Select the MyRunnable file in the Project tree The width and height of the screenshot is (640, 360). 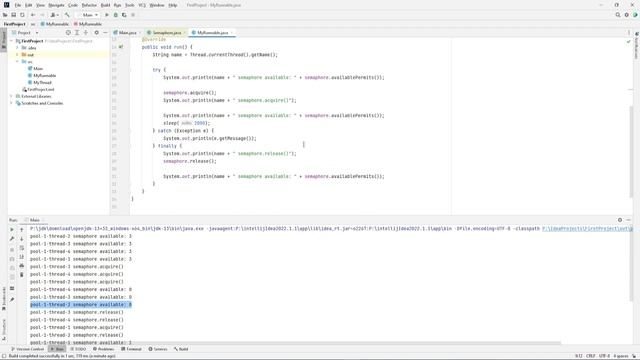44,76
